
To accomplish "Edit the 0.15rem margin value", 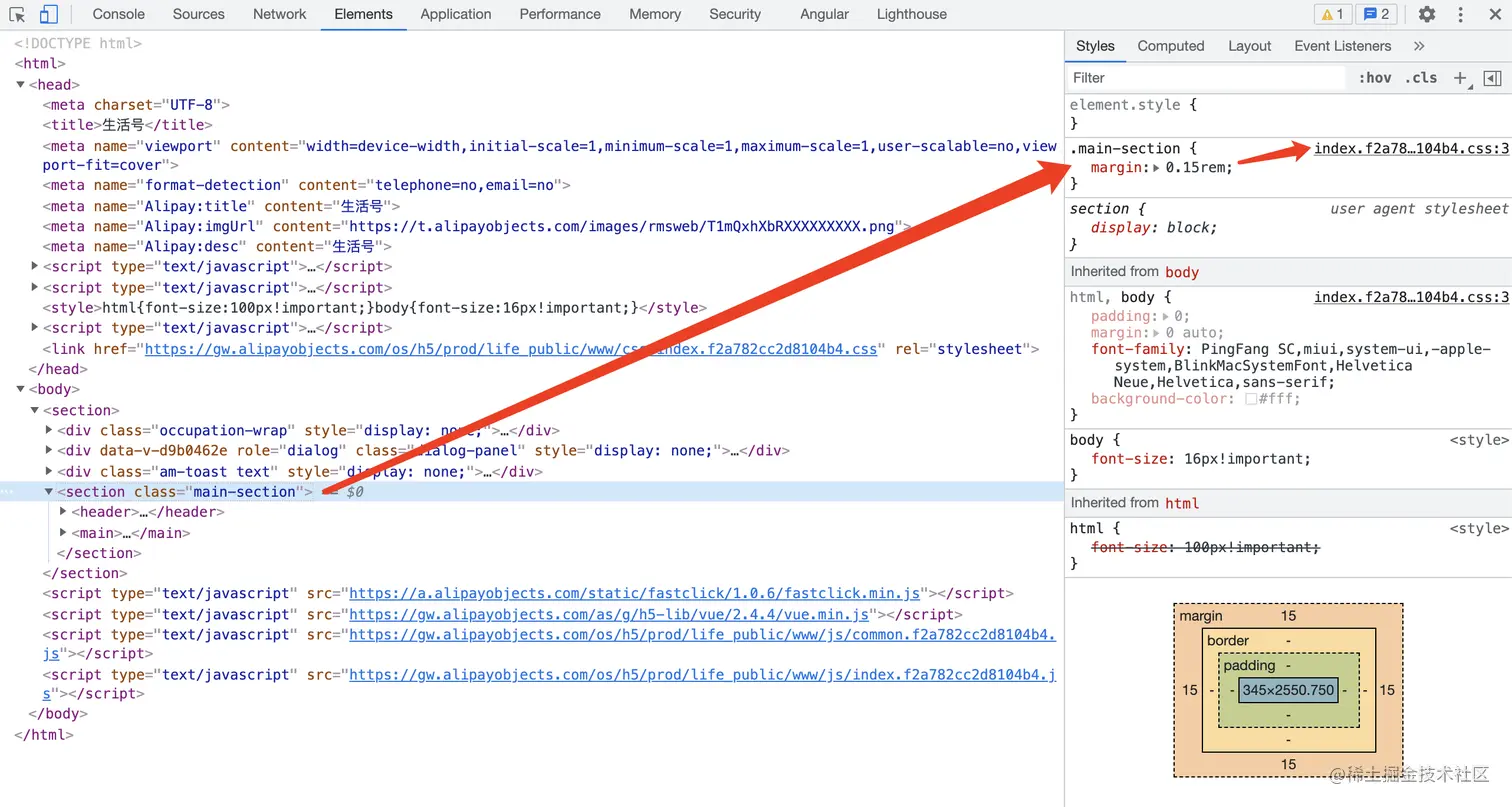I will 1197,168.
